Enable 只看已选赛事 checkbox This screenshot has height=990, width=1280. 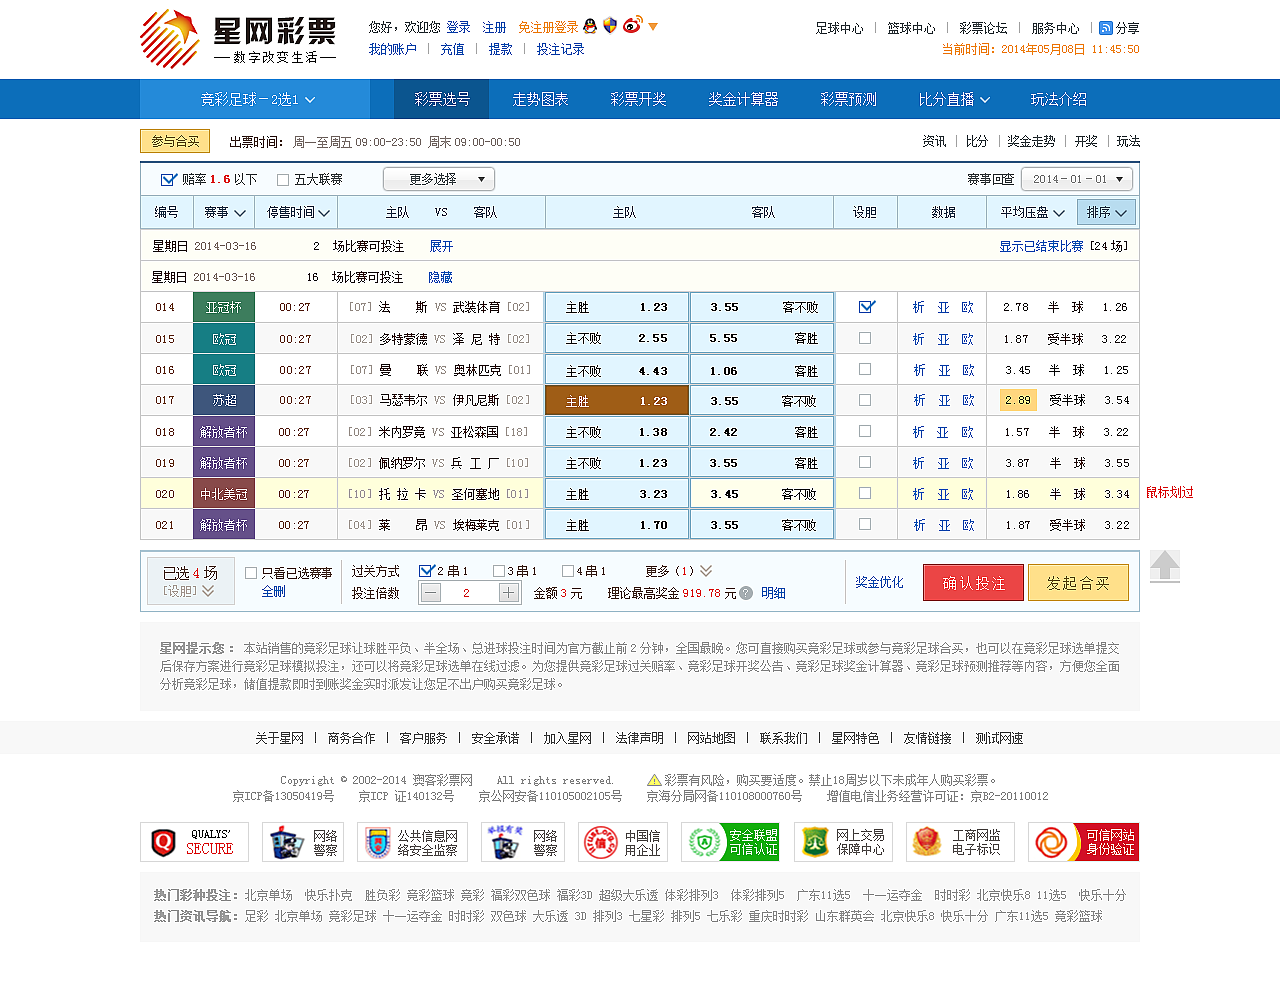250,572
